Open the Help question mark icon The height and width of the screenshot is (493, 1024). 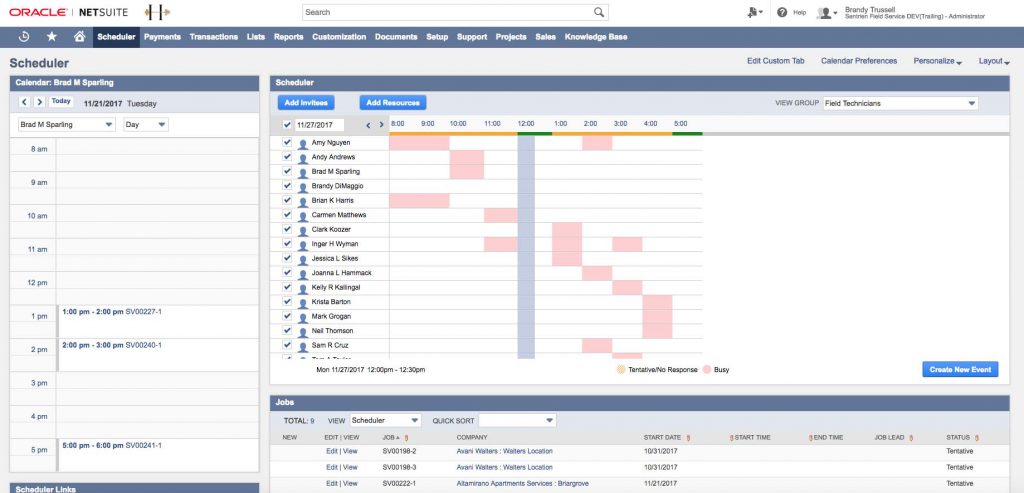782,12
